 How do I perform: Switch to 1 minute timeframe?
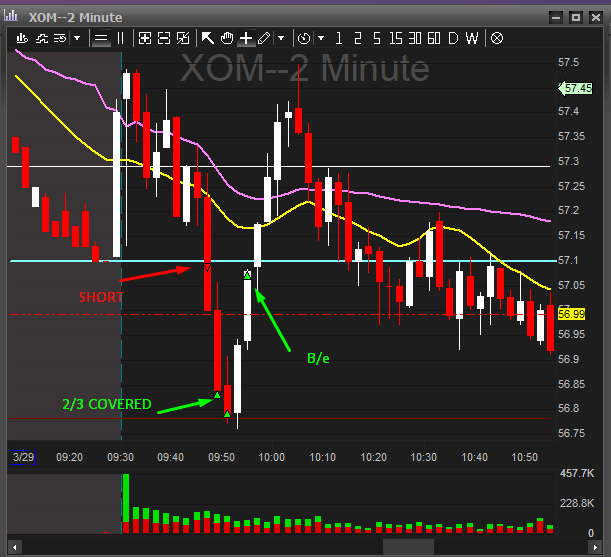[x=339, y=38]
